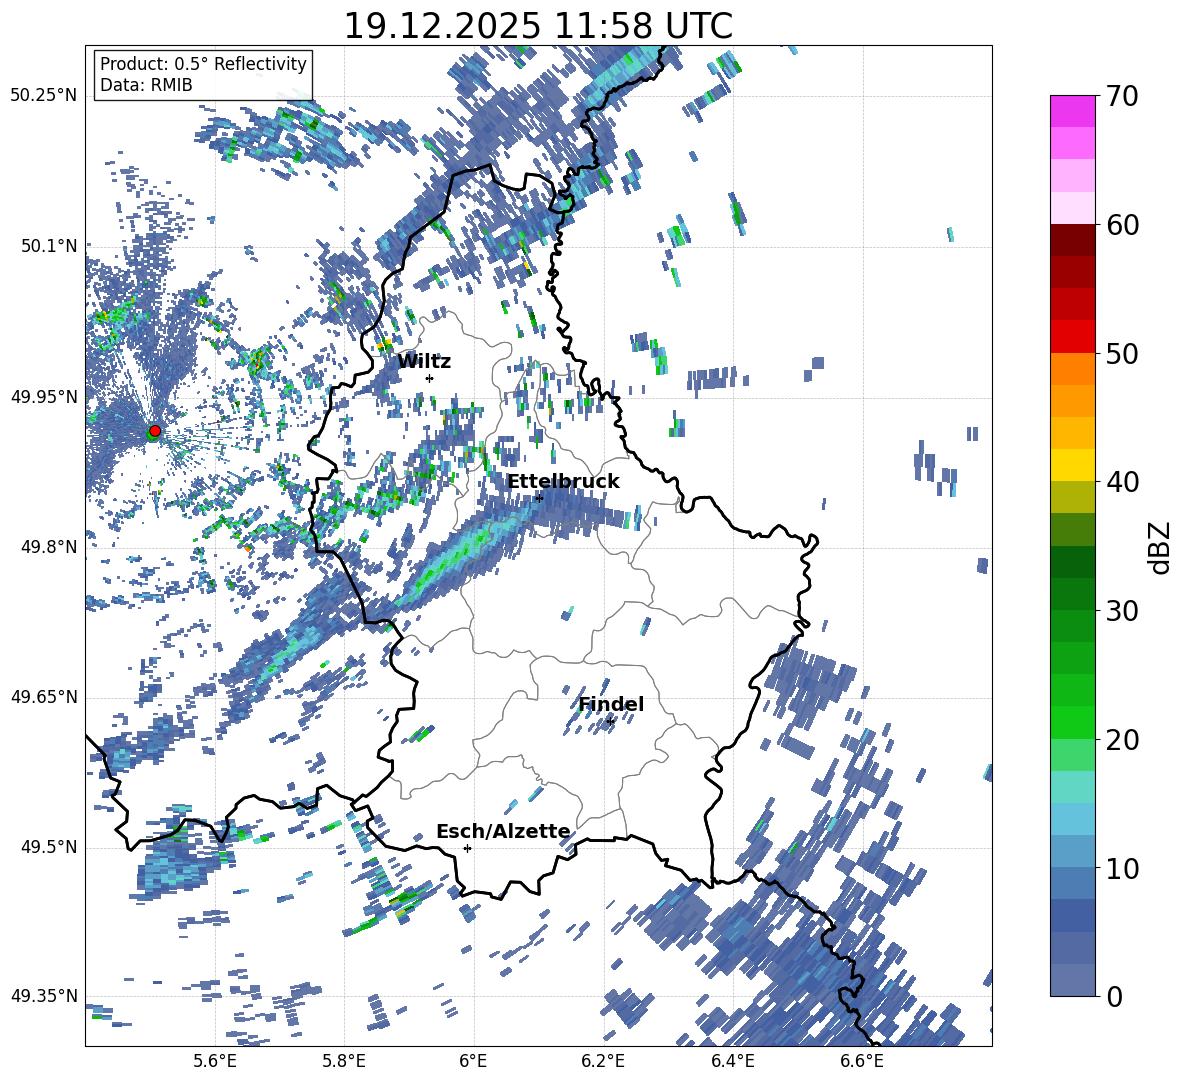Click the orange colorbar segment just under 50
Screen dimensions: 1184x1081
click(1072, 368)
